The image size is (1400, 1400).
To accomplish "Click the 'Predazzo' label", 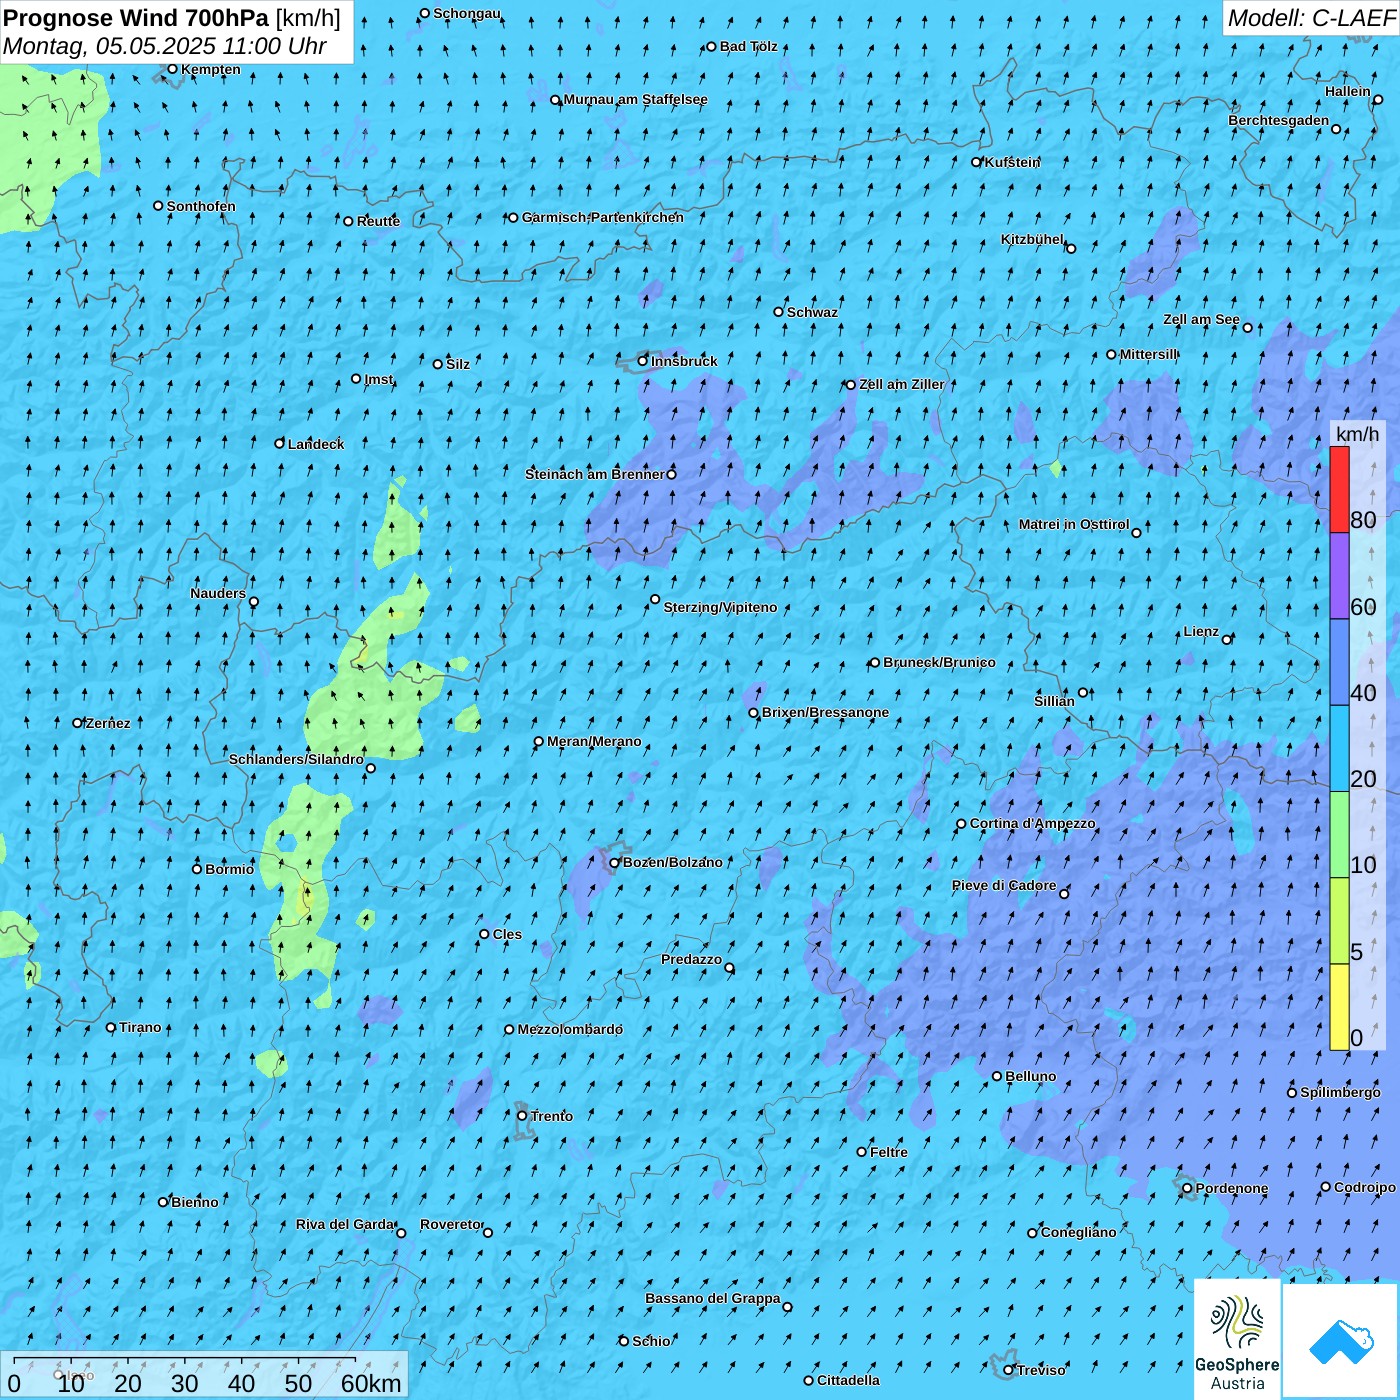I will 691,960.
